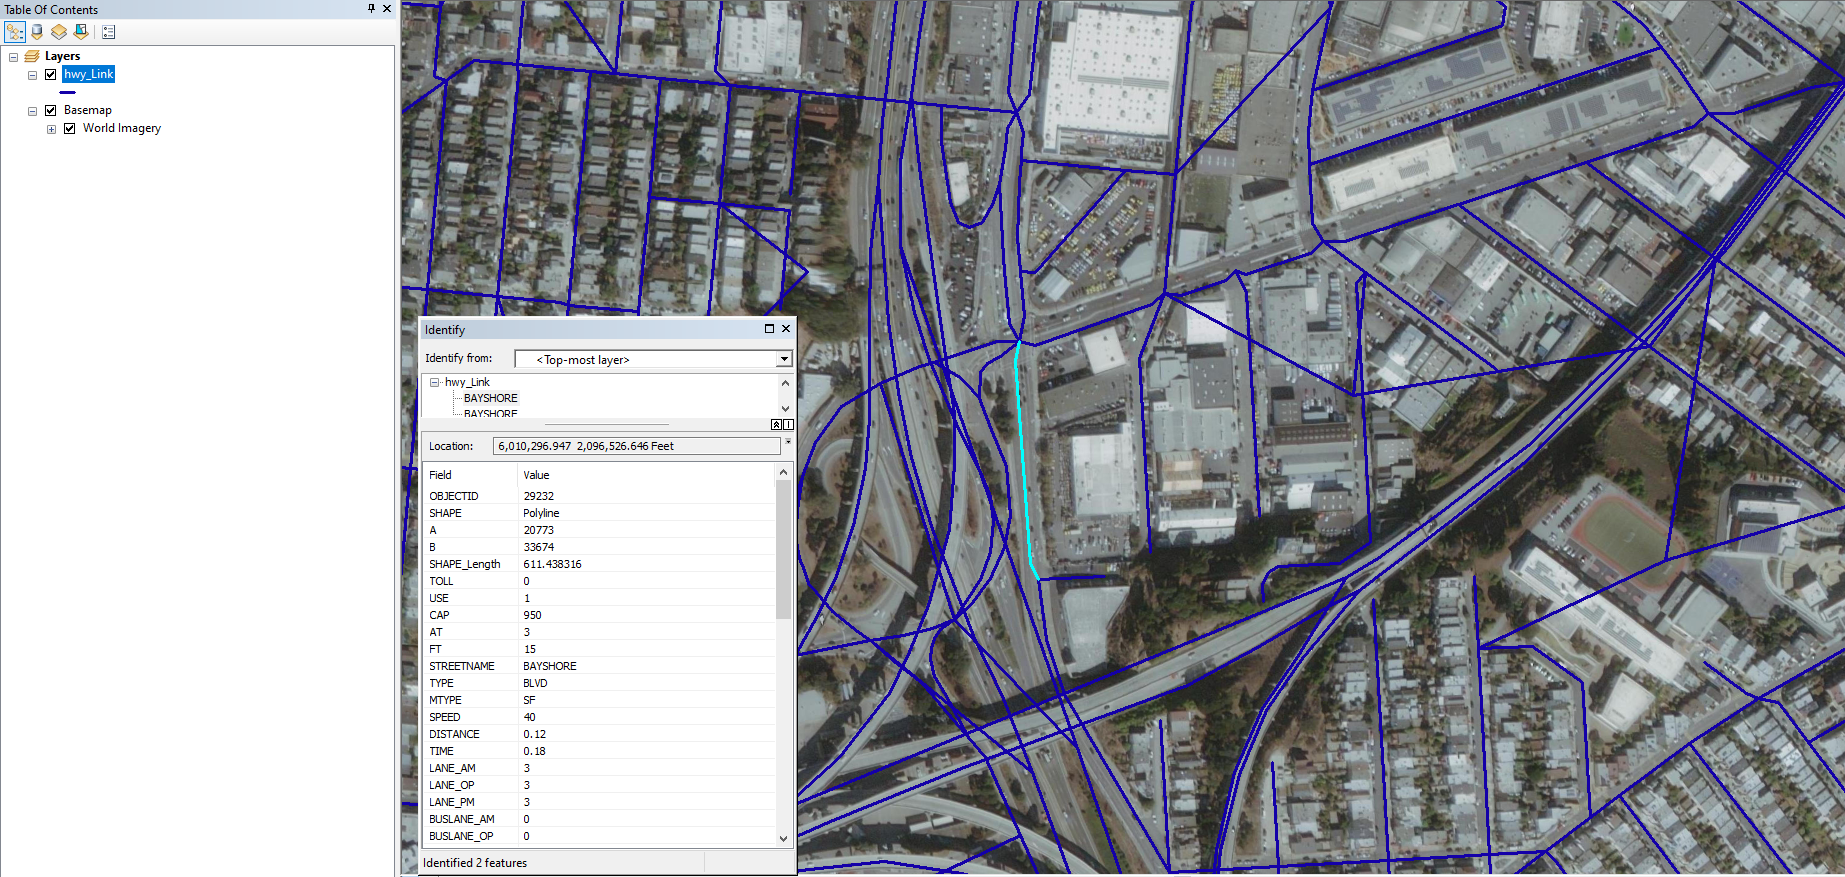Image resolution: width=1845 pixels, height=877 pixels.
Task: Toggle hwy_Link layer visibility checkbox
Action: coord(50,74)
